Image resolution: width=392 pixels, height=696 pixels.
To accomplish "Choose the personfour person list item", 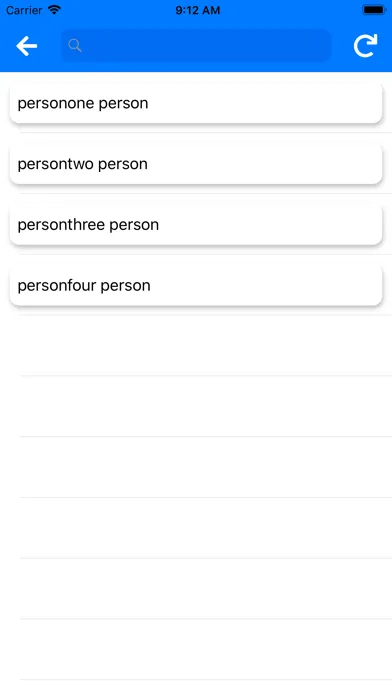I will [196, 286].
